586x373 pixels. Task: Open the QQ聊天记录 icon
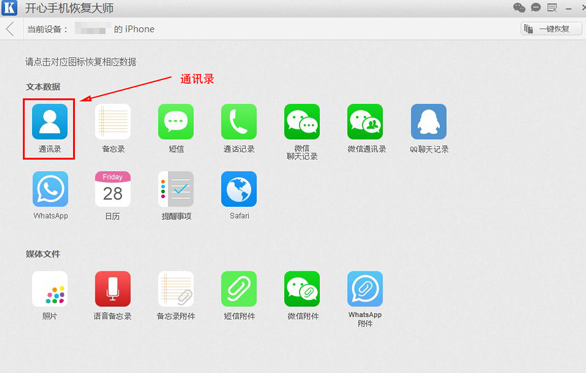click(x=429, y=122)
